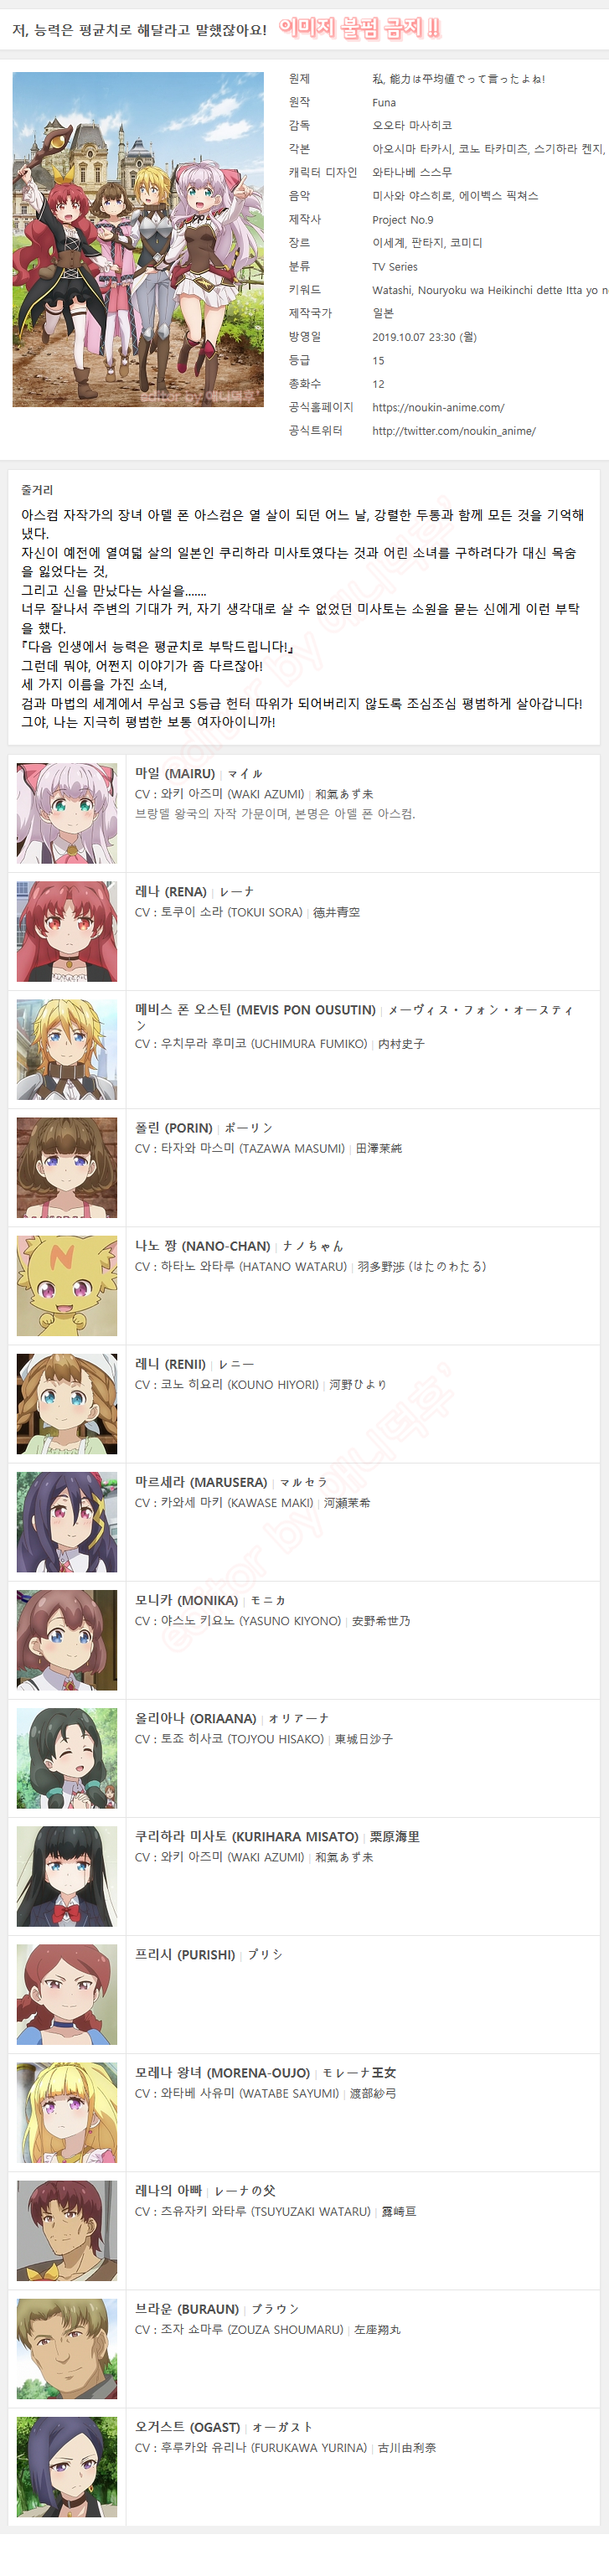Click voice actor name Waki Azumi under Mairu
The width and height of the screenshot is (609, 2576).
coord(232,794)
